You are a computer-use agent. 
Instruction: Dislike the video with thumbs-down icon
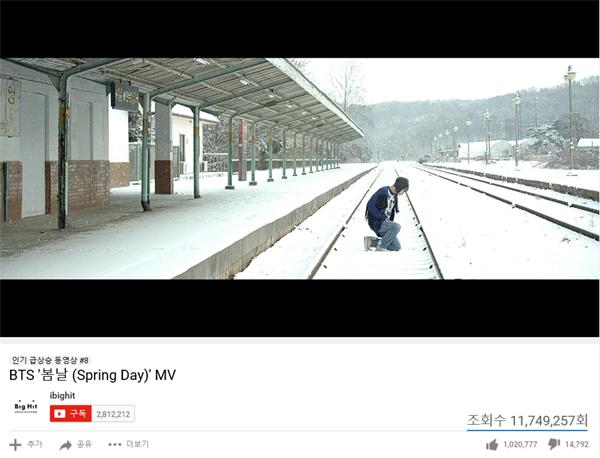tap(554, 444)
